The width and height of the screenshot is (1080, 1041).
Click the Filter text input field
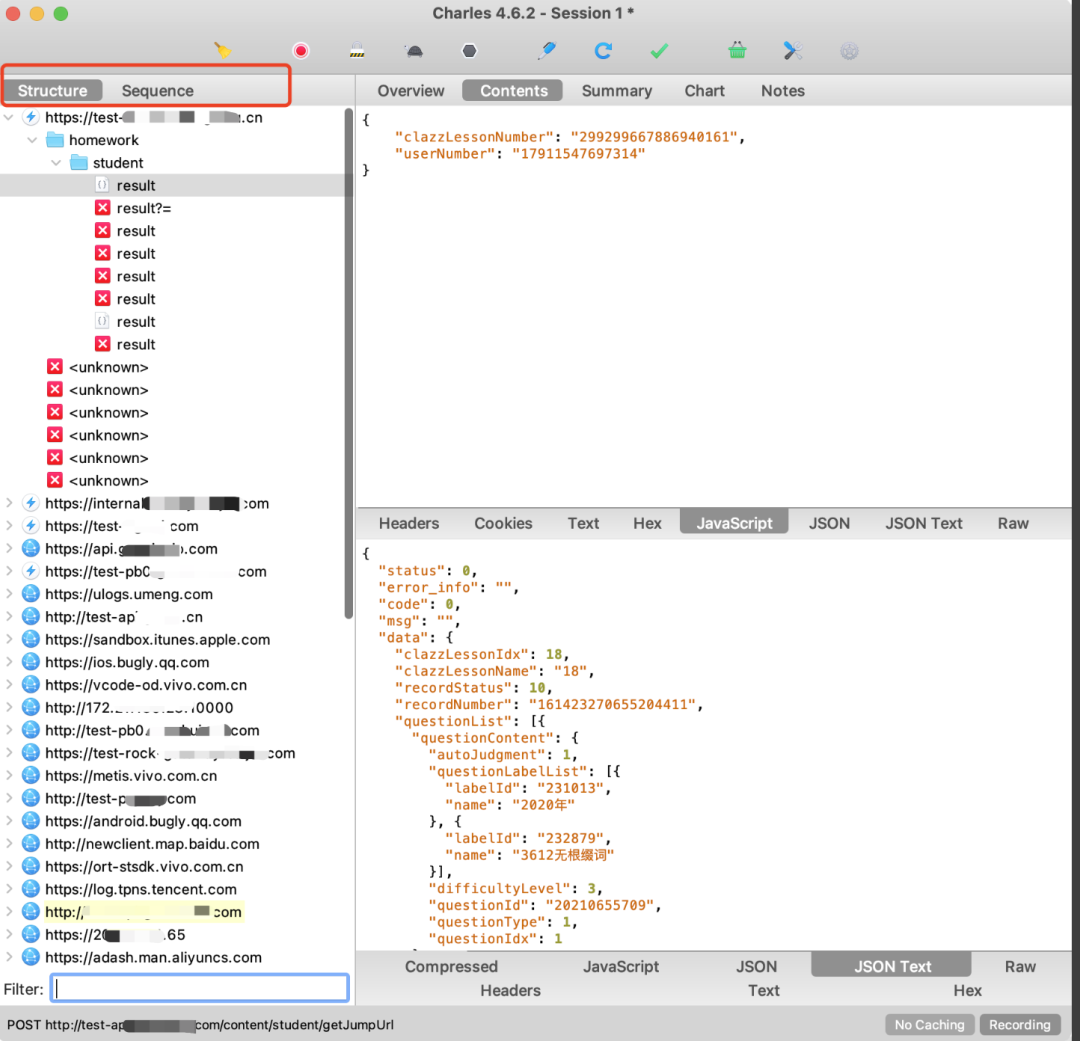[200, 989]
